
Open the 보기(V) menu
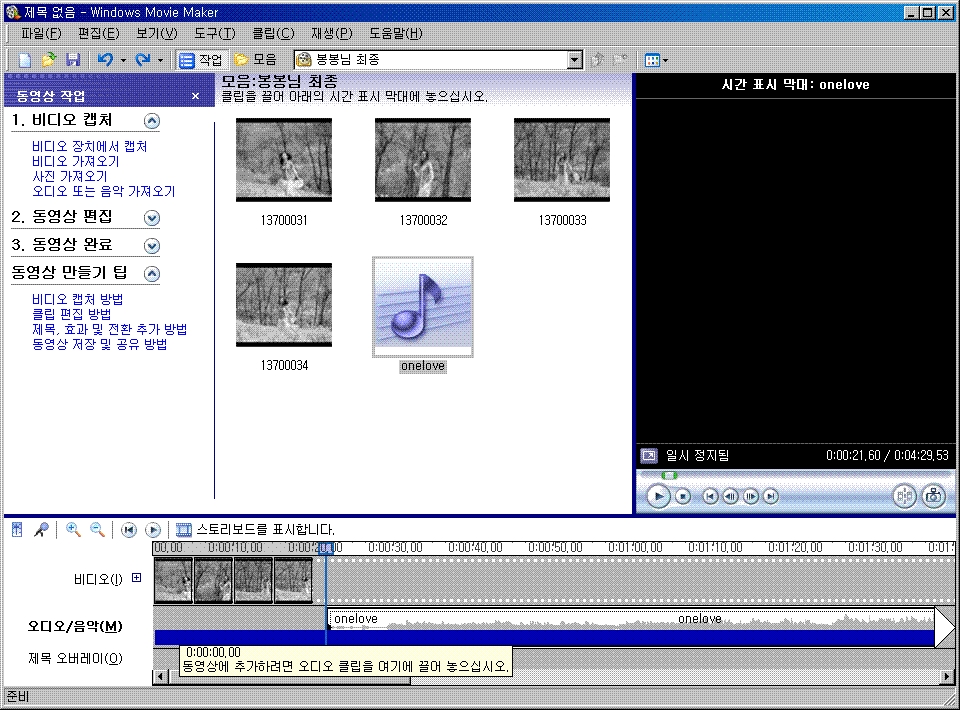pyautogui.click(x=157, y=33)
